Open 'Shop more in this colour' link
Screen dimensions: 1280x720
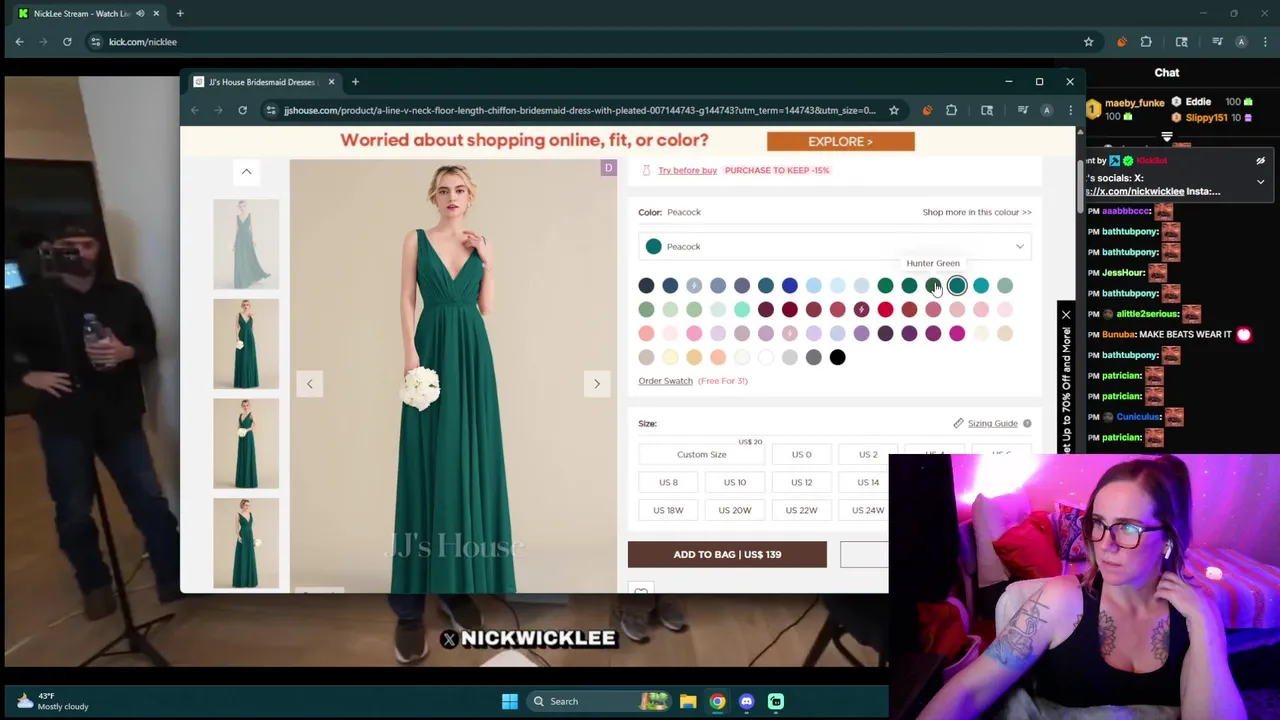click(x=976, y=212)
